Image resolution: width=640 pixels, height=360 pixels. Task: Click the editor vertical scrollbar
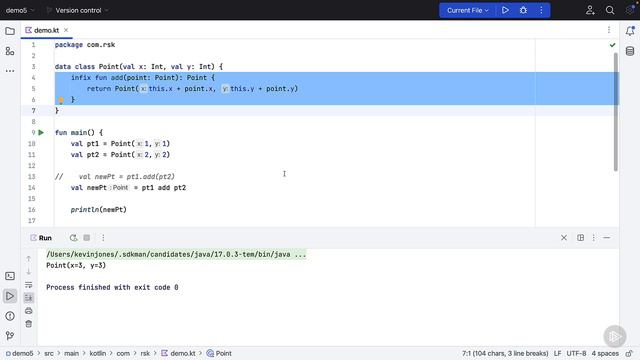pyautogui.click(x=616, y=112)
